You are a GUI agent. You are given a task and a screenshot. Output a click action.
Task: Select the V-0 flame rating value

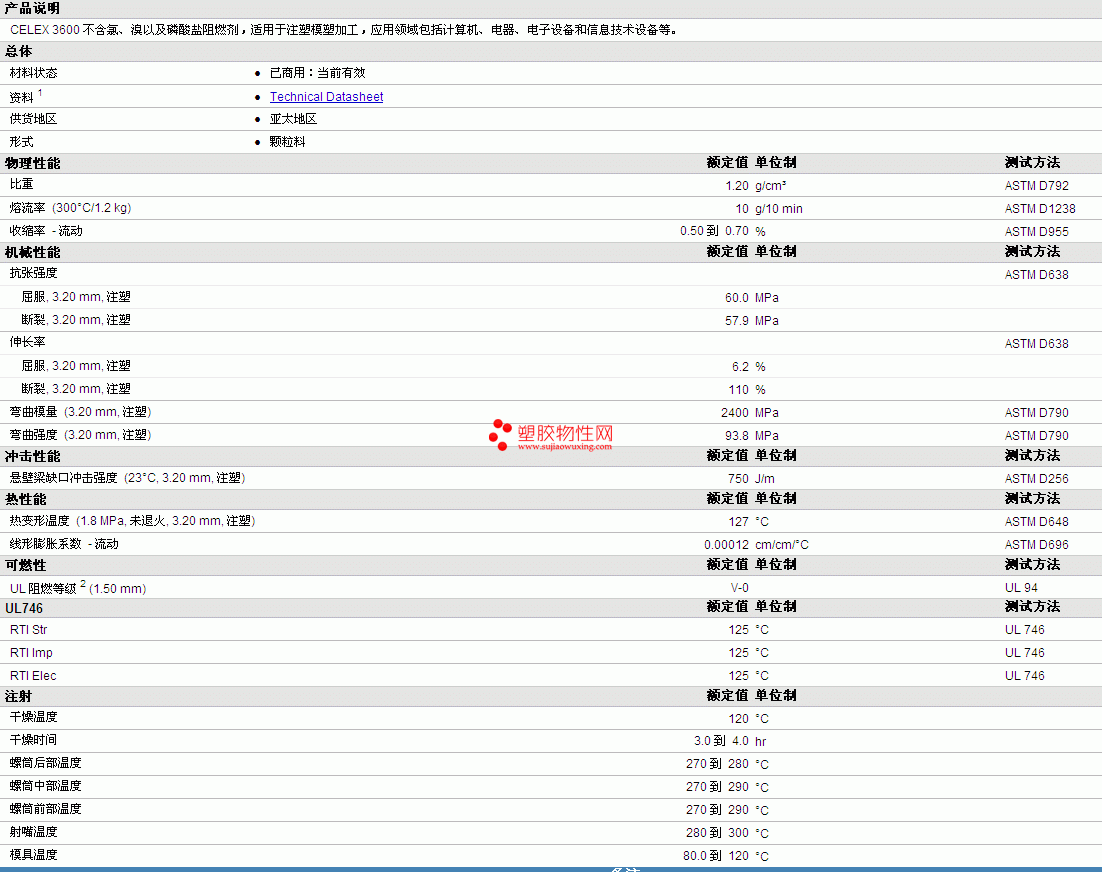pyautogui.click(x=740, y=588)
